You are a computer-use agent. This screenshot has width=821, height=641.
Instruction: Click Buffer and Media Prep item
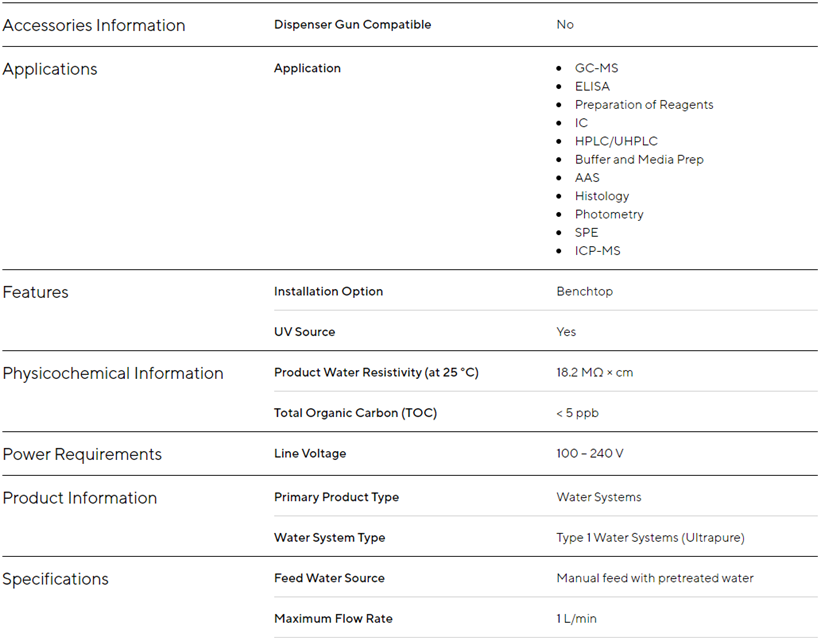[x=639, y=160]
